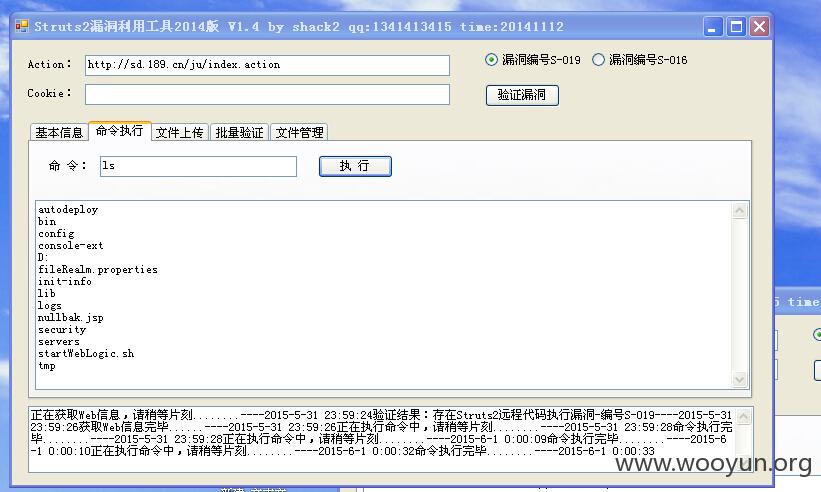
Task: Open the 文件上传 tab
Action: (179, 132)
